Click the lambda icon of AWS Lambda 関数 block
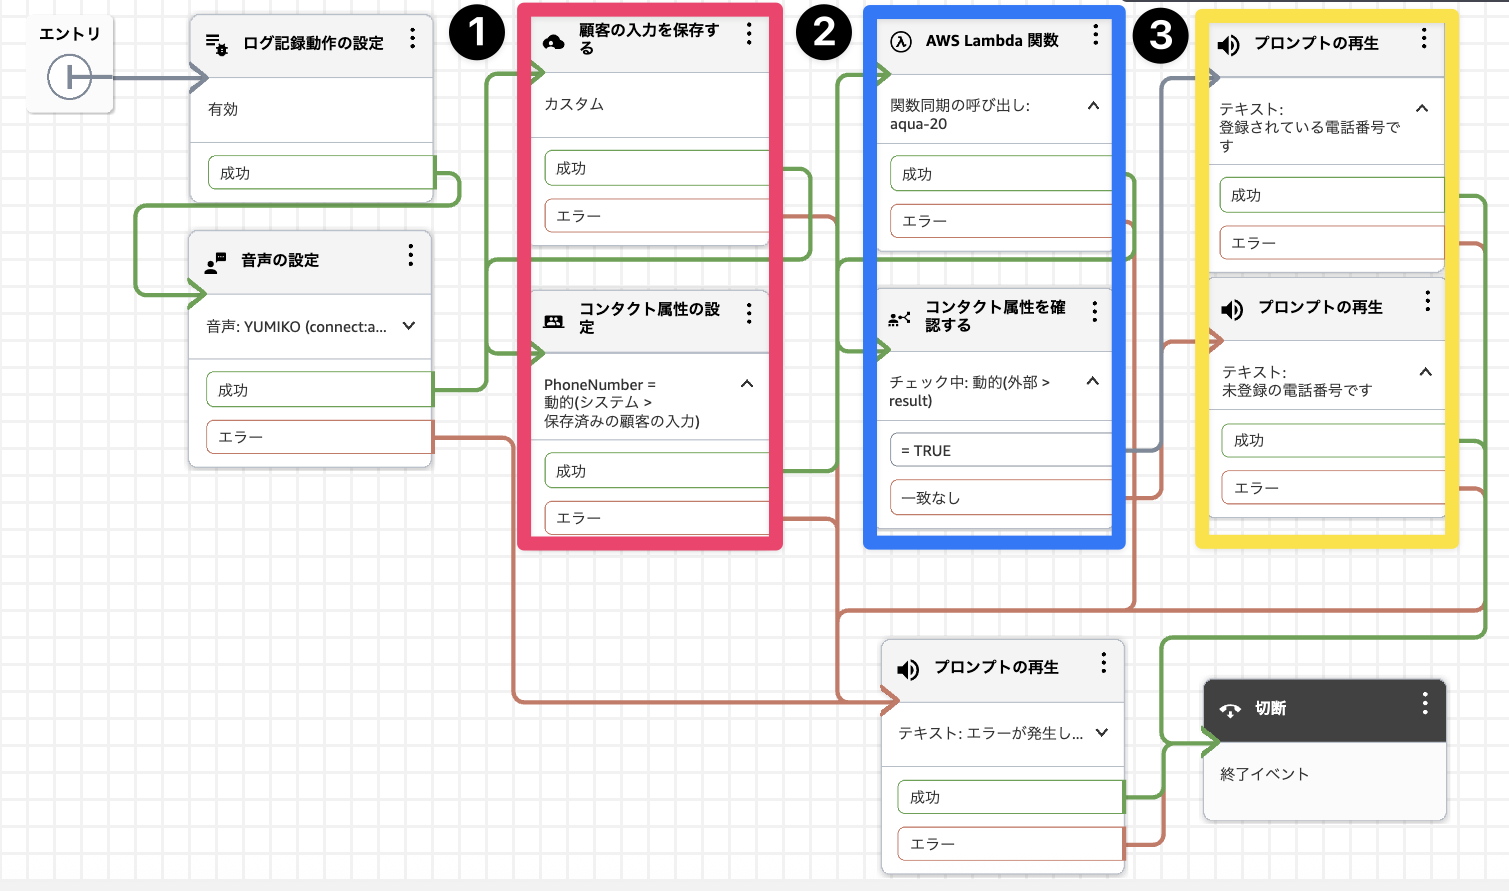 (901, 42)
